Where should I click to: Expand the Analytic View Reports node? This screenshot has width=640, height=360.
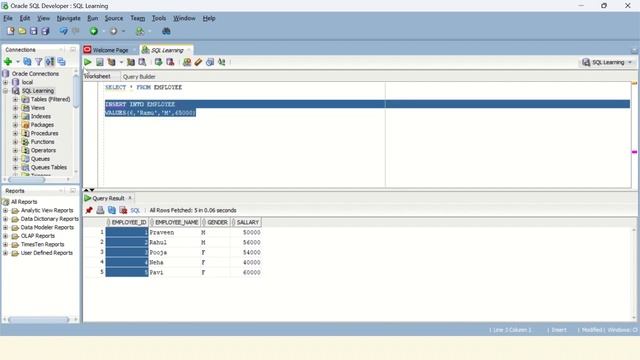tap(6, 210)
